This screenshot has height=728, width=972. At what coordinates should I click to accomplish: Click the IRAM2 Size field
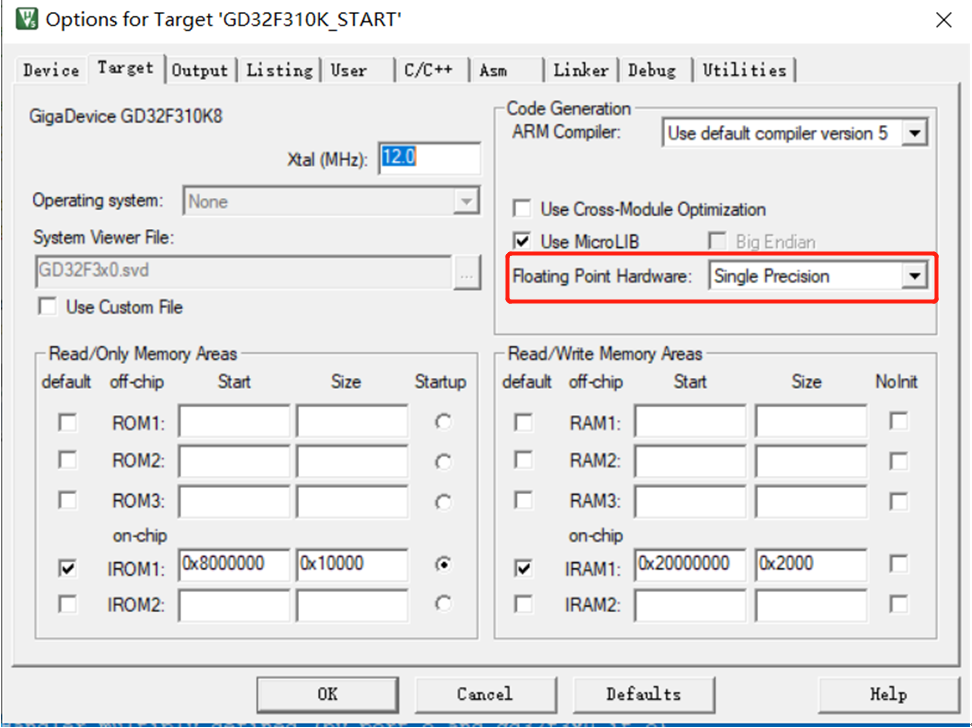(x=811, y=605)
